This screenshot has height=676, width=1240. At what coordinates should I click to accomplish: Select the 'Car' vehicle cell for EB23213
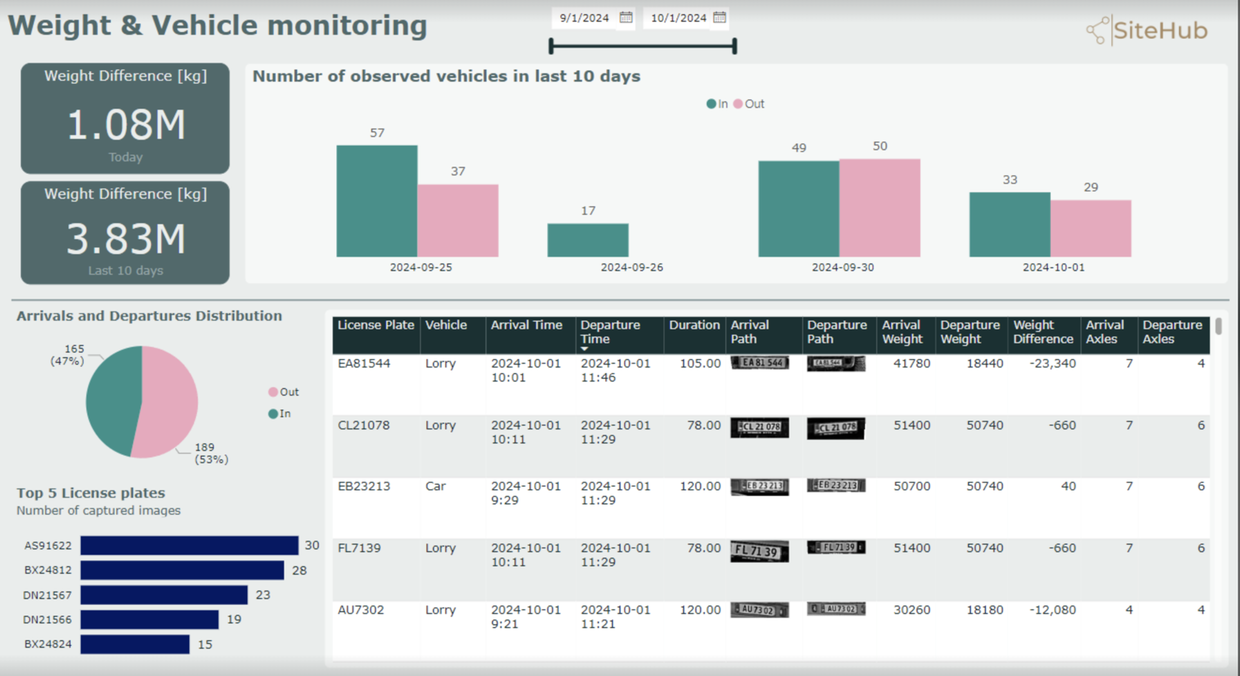(x=436, y=487)
